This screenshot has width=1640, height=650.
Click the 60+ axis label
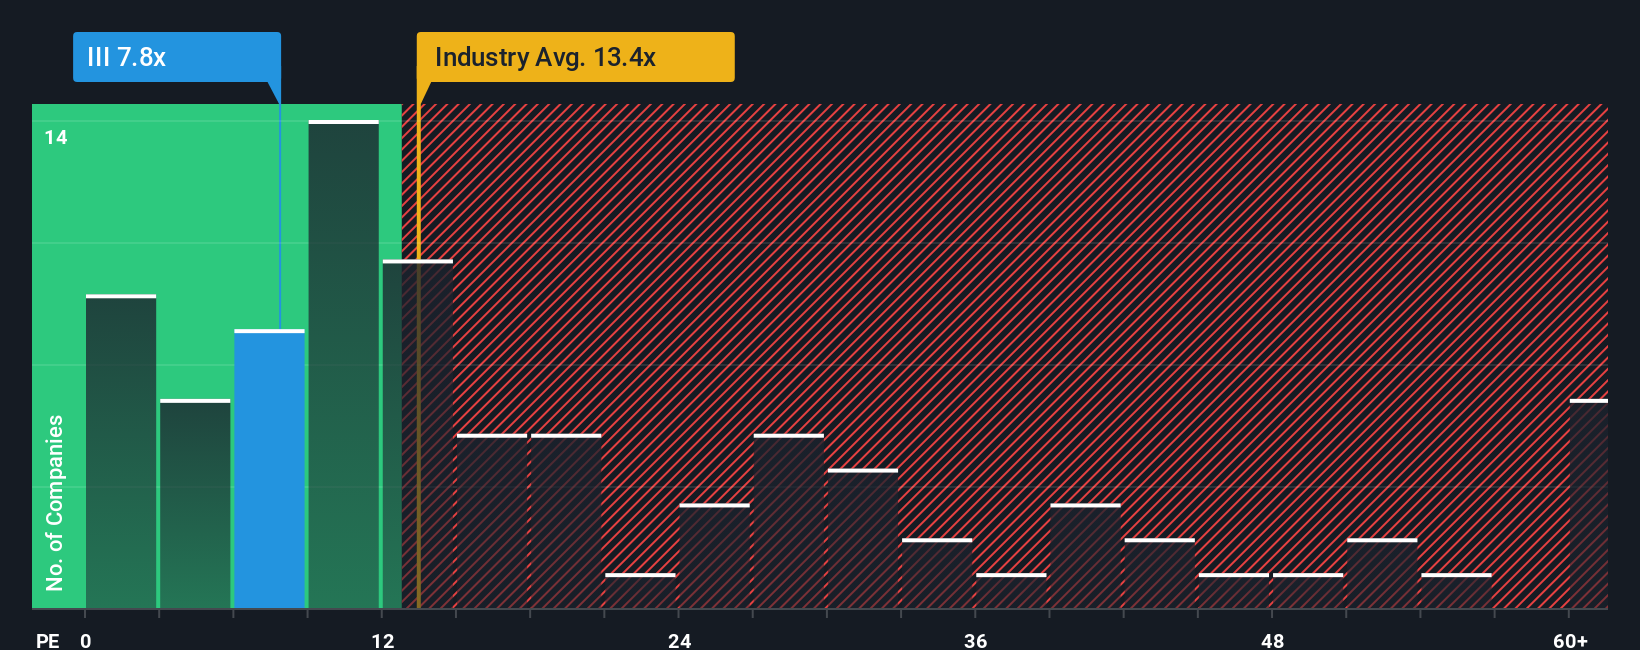(x=1570, y=640)
